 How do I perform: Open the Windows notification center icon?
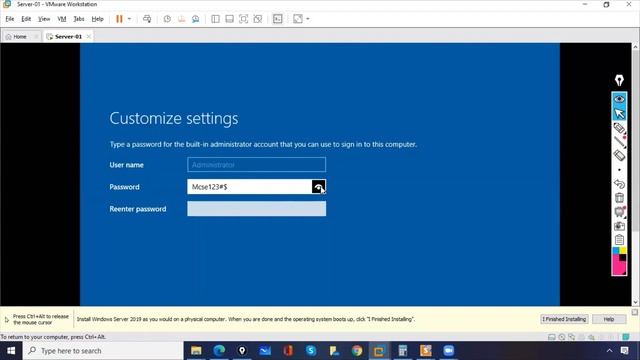[x=624, y=351]
